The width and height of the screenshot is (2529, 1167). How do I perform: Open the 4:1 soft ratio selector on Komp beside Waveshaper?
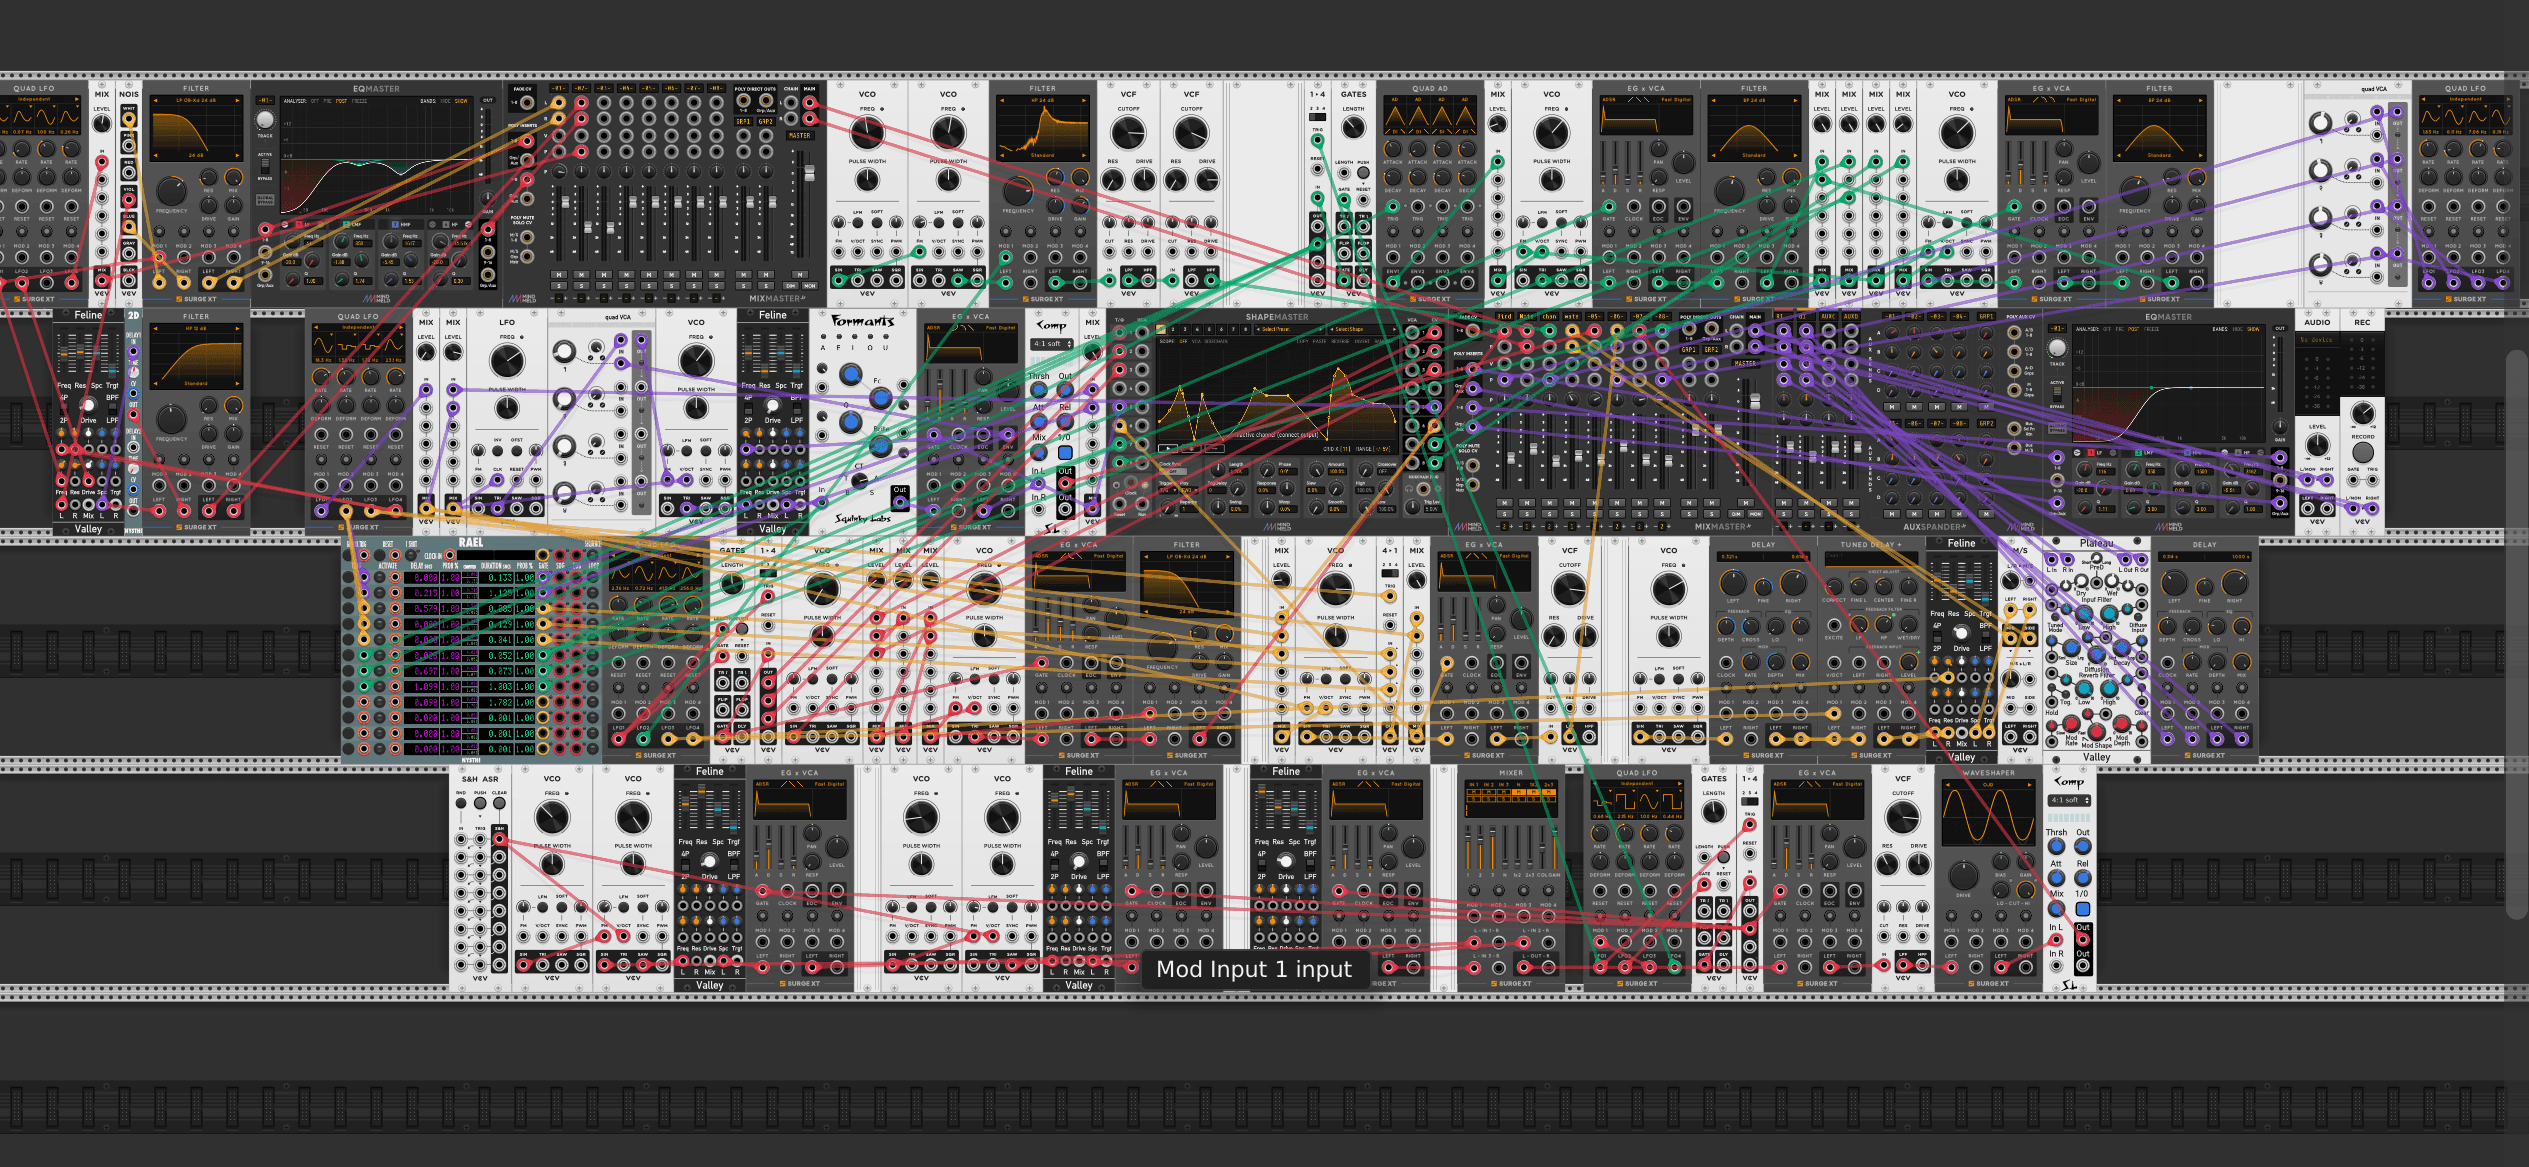2069,800
